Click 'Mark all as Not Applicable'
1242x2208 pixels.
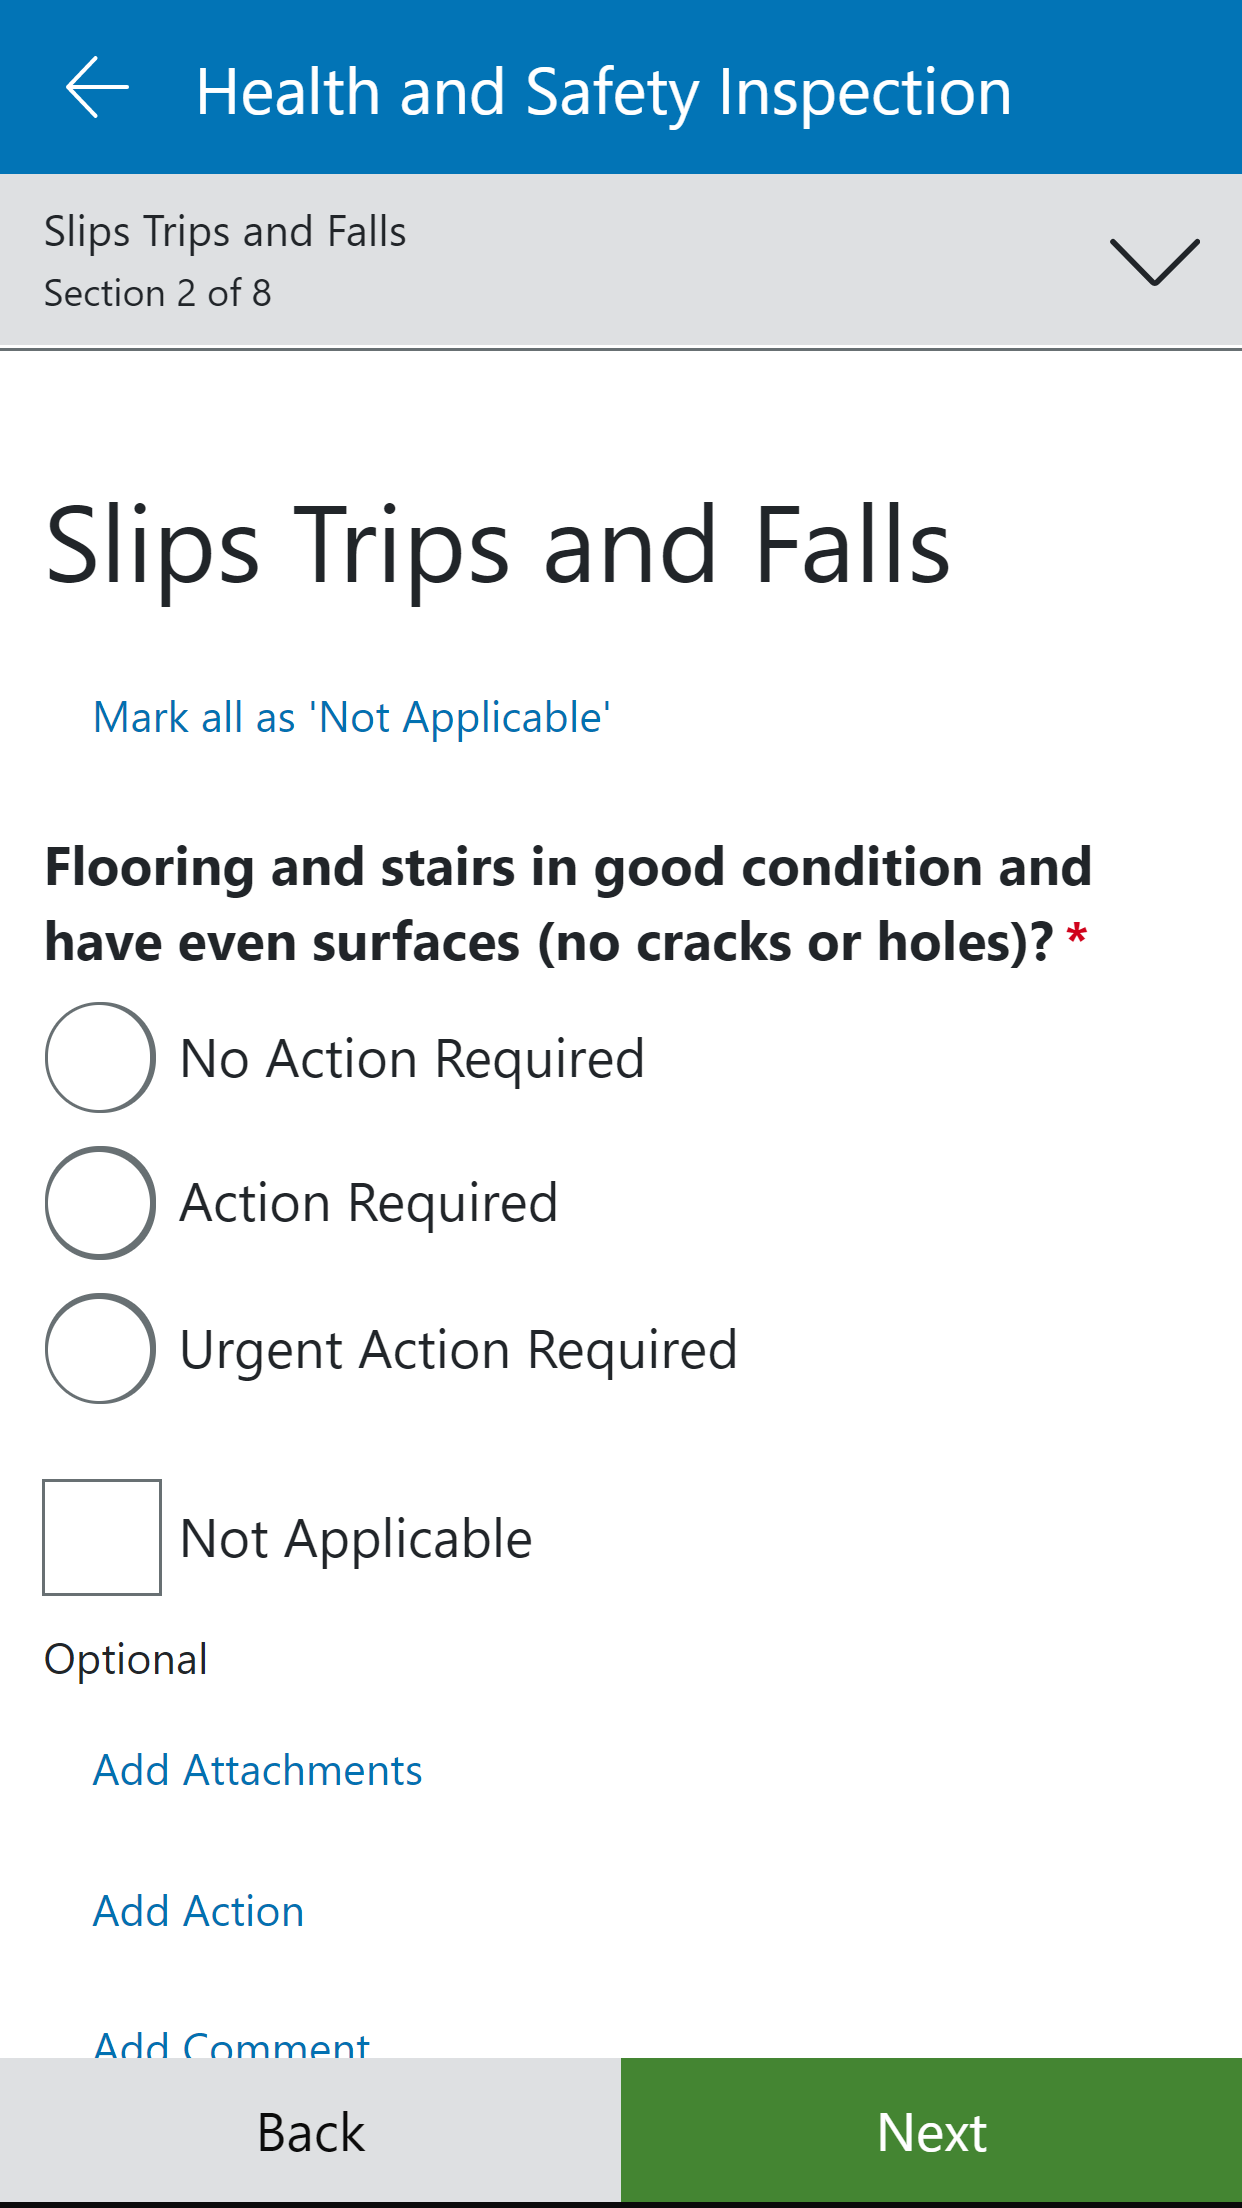(352, 716)
